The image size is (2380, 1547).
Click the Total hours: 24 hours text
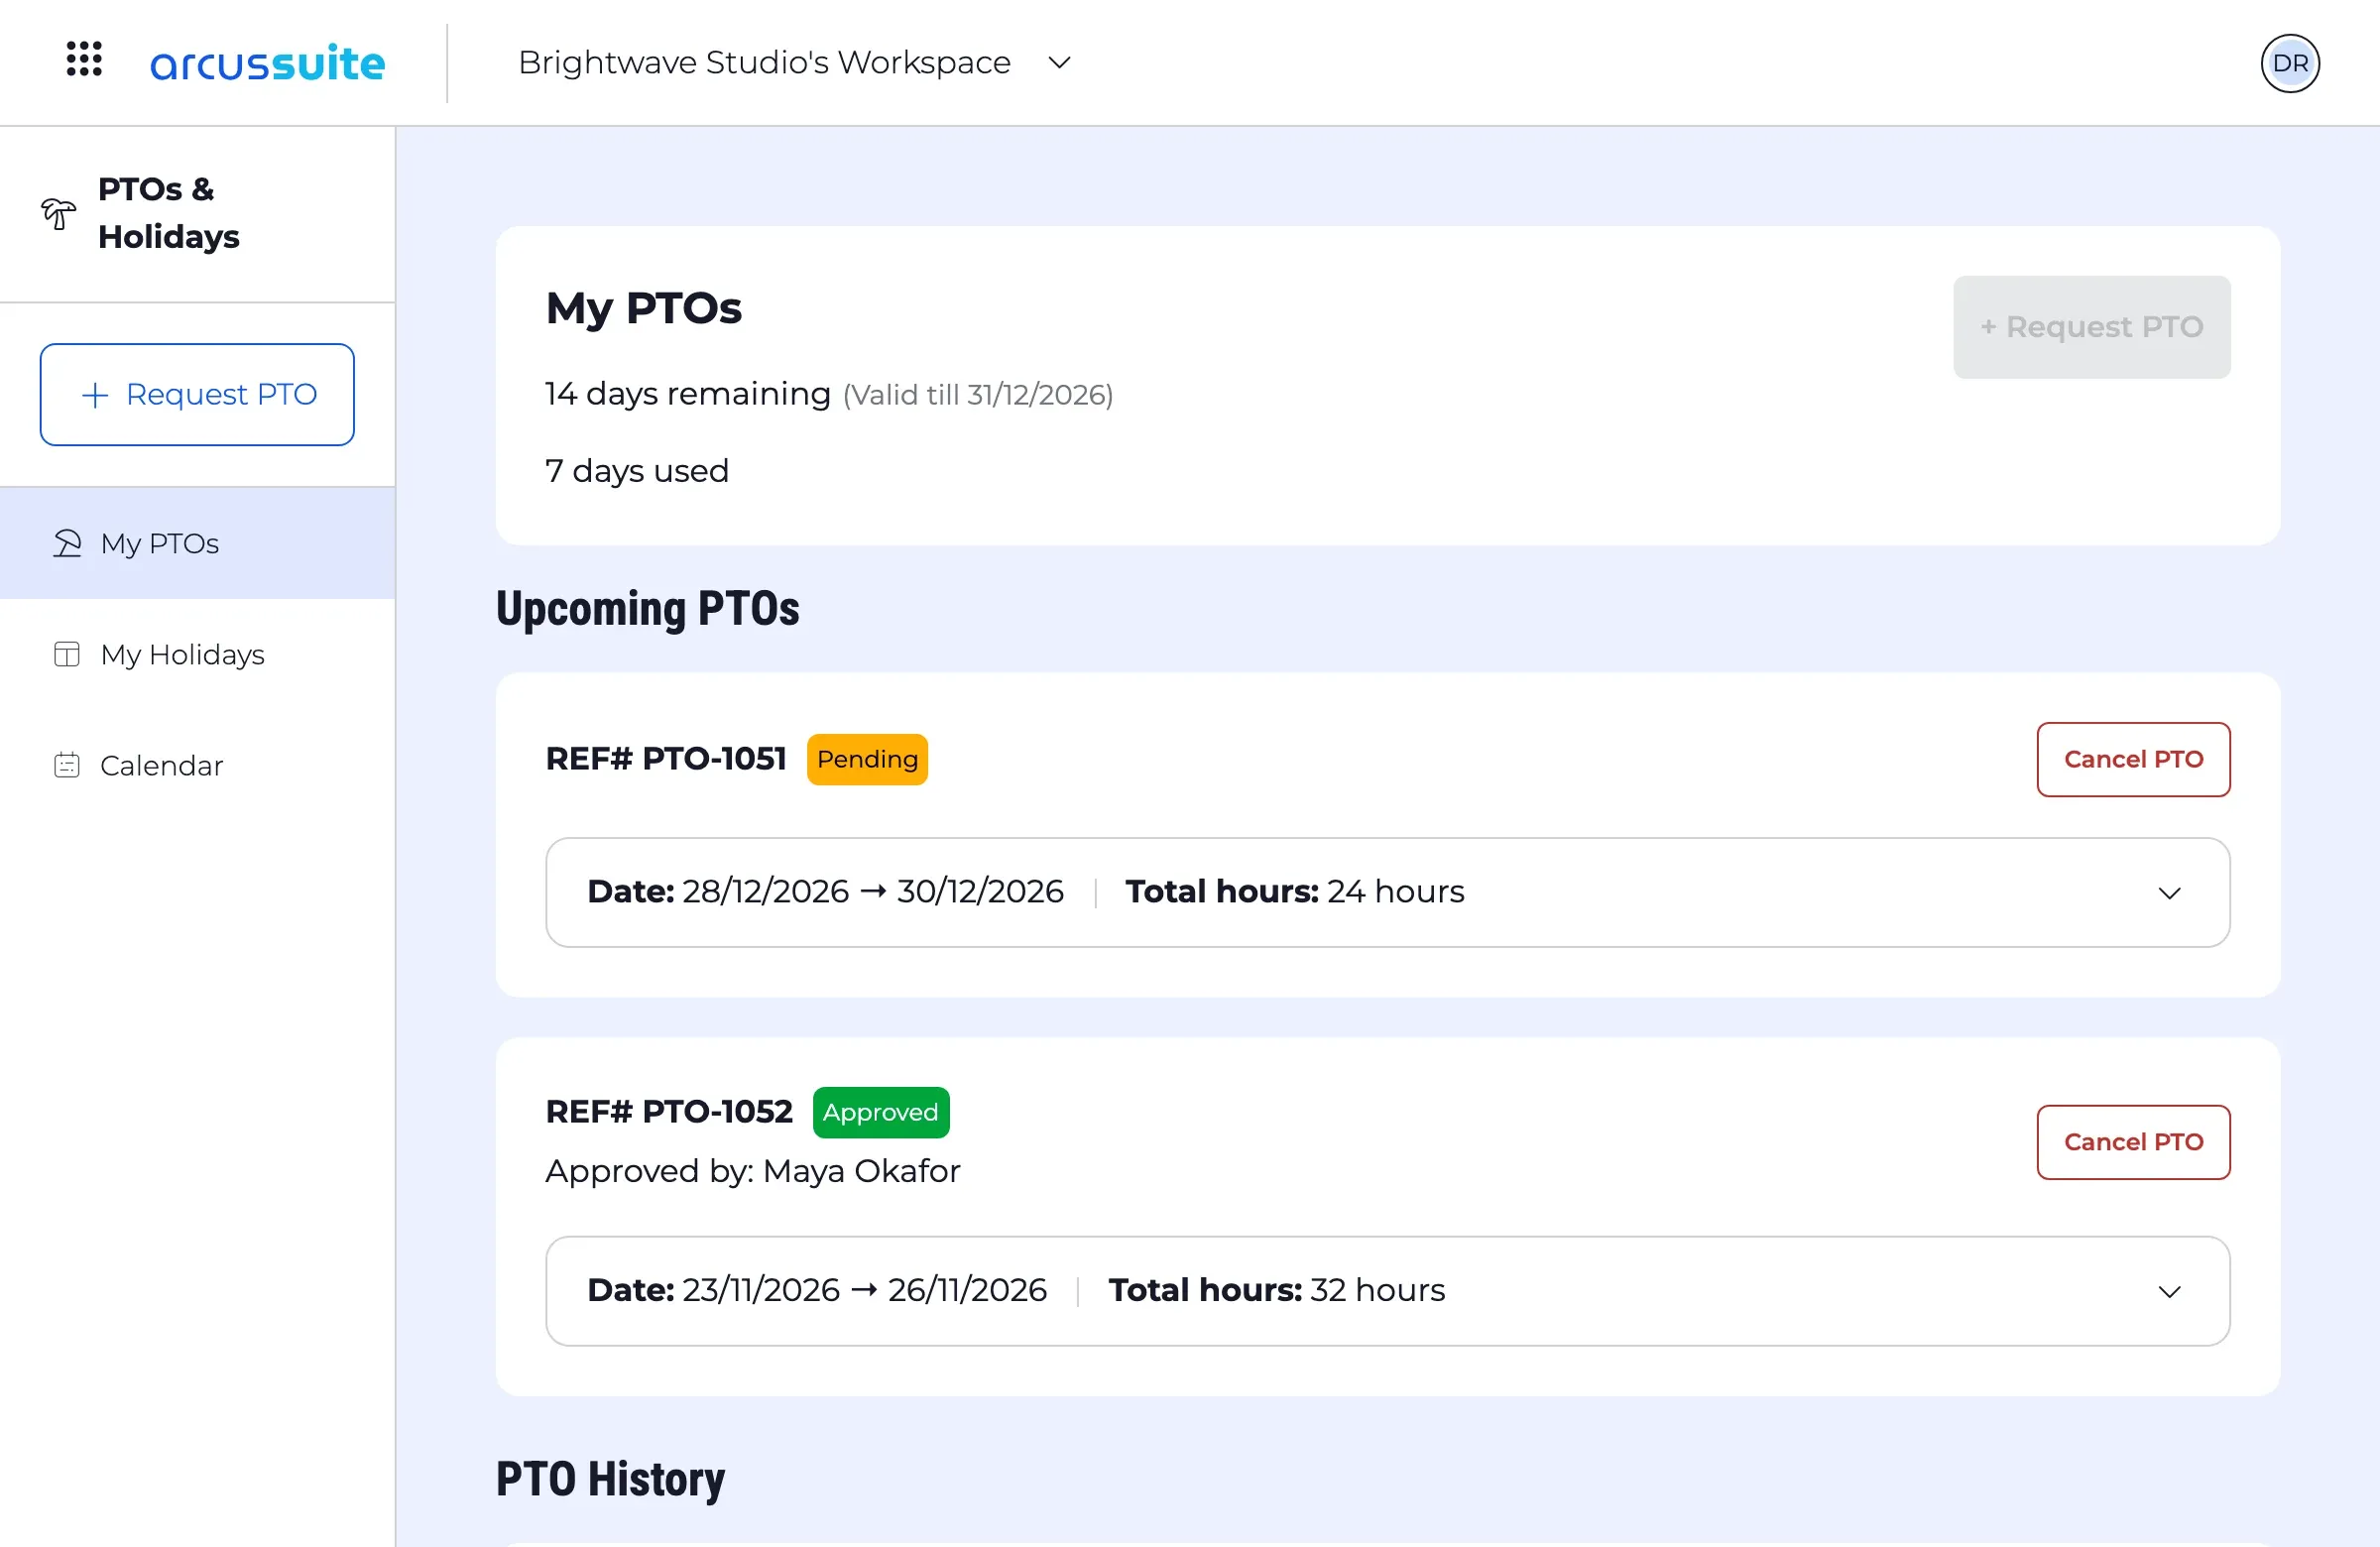click(1294, 891)
